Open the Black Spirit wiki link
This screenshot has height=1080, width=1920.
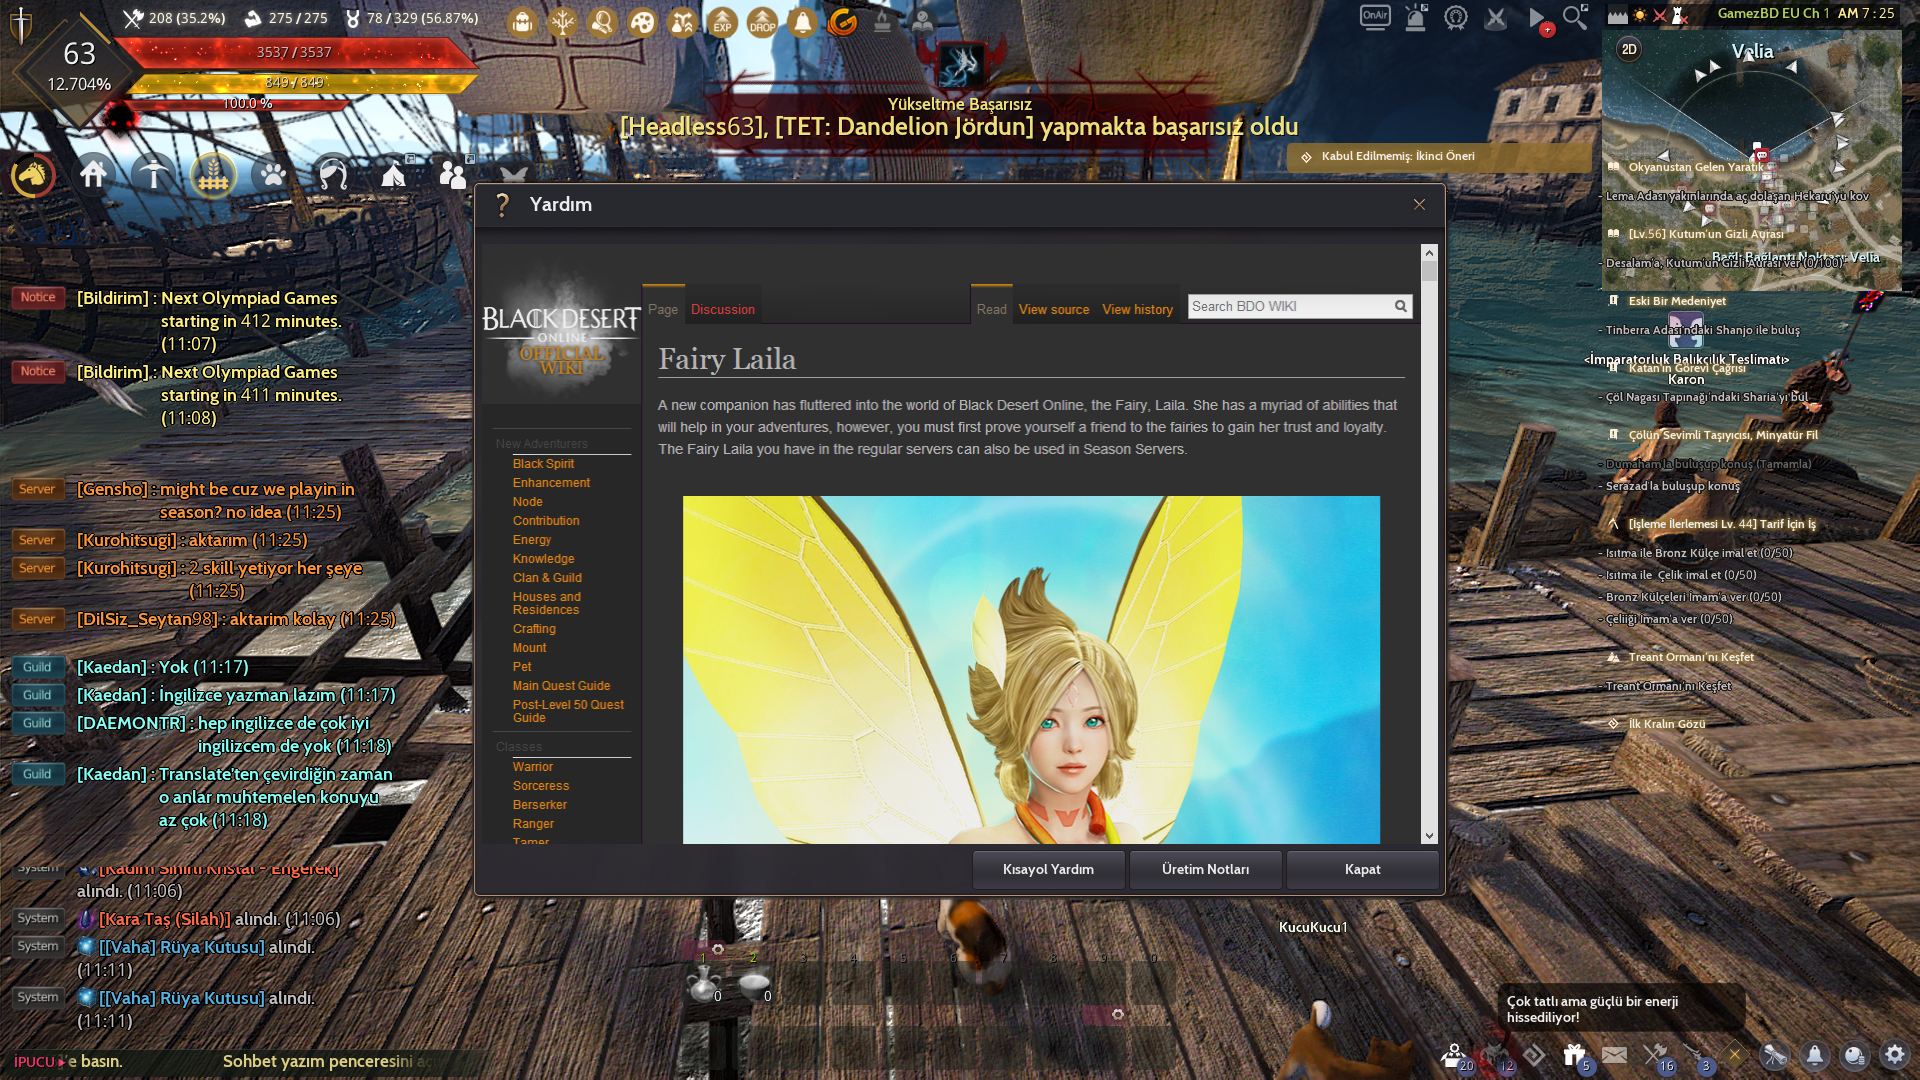click(x=543, y=464)
